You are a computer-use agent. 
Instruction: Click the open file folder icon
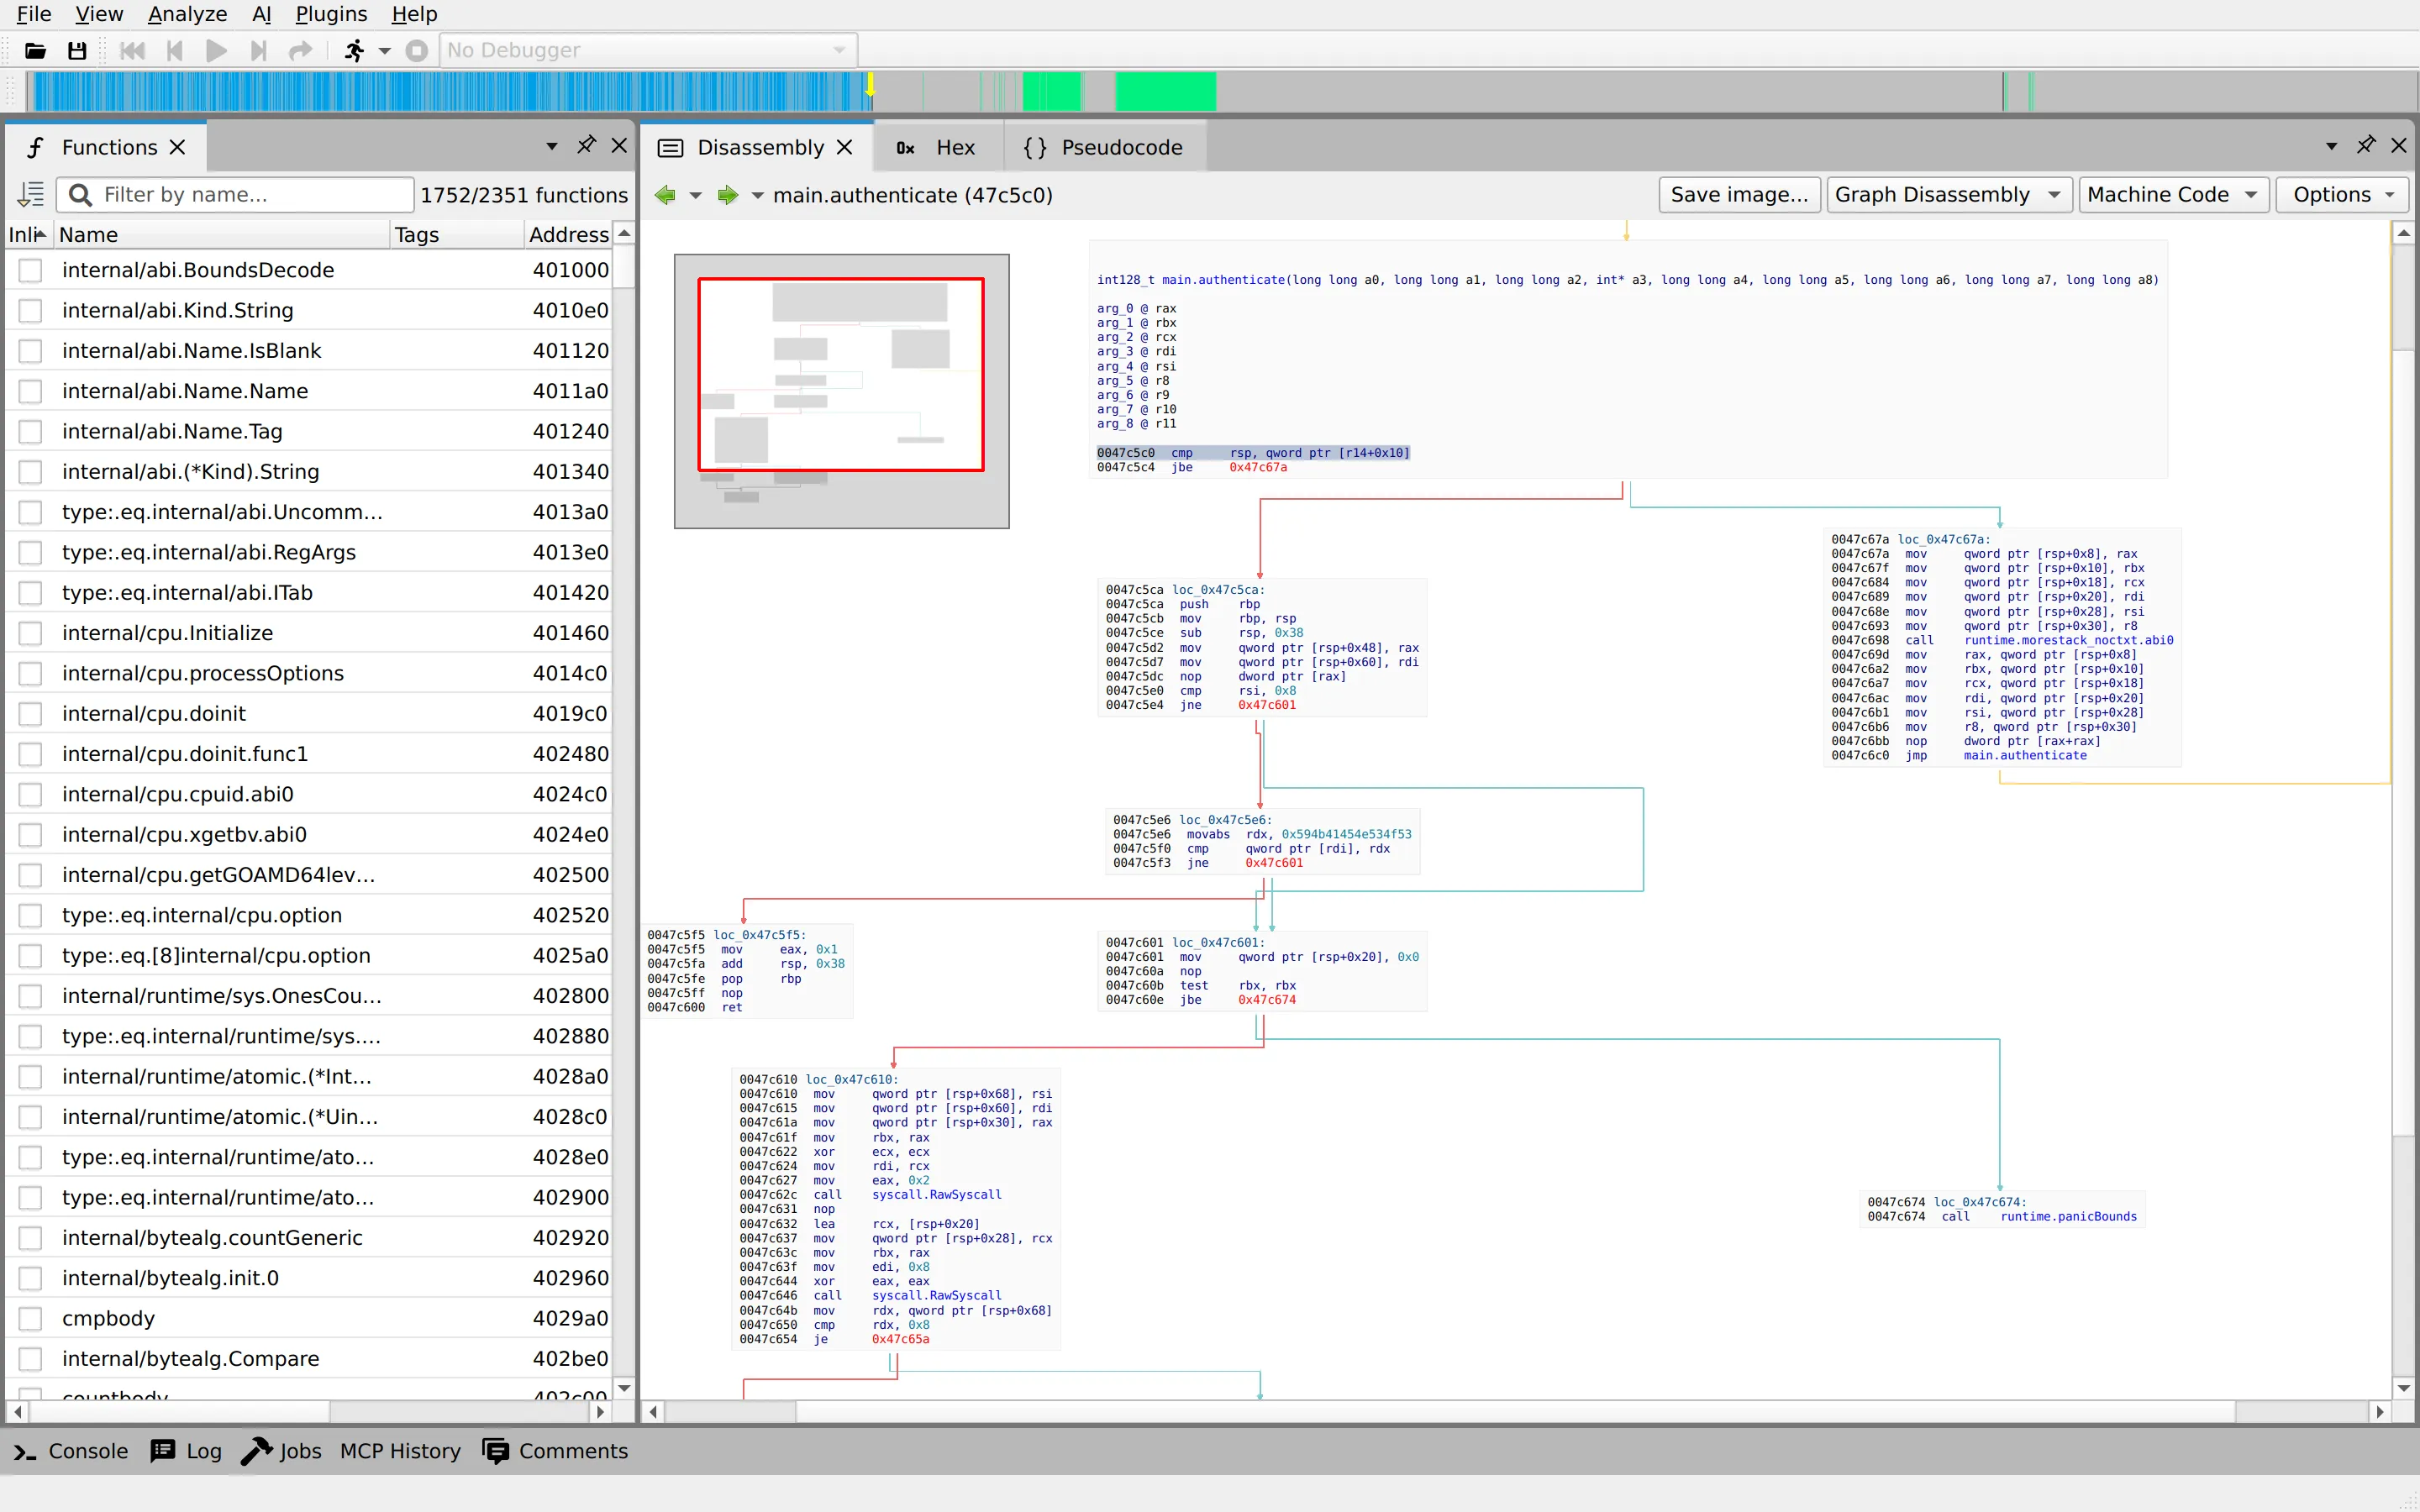(x=35, y=50)
